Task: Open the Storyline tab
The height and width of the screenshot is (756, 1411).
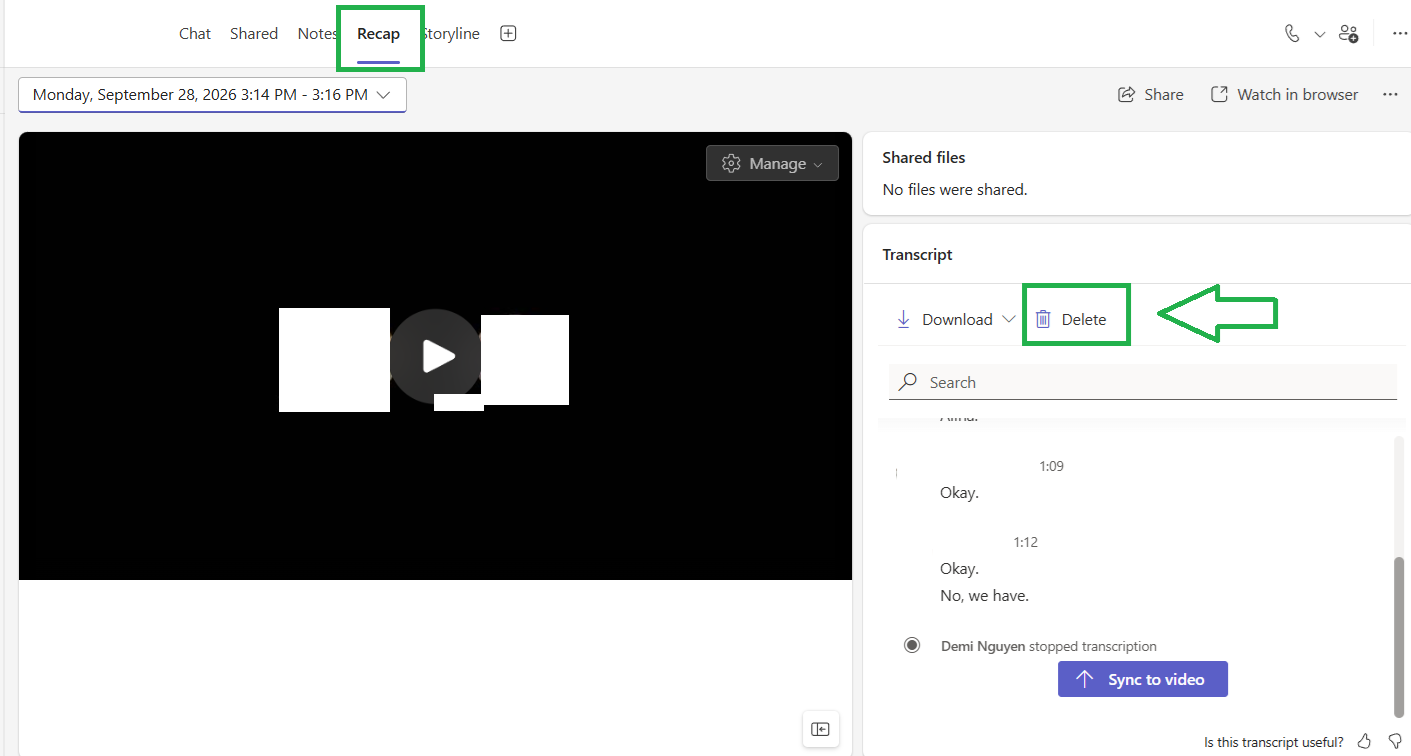Action: (x=451, y=33)
